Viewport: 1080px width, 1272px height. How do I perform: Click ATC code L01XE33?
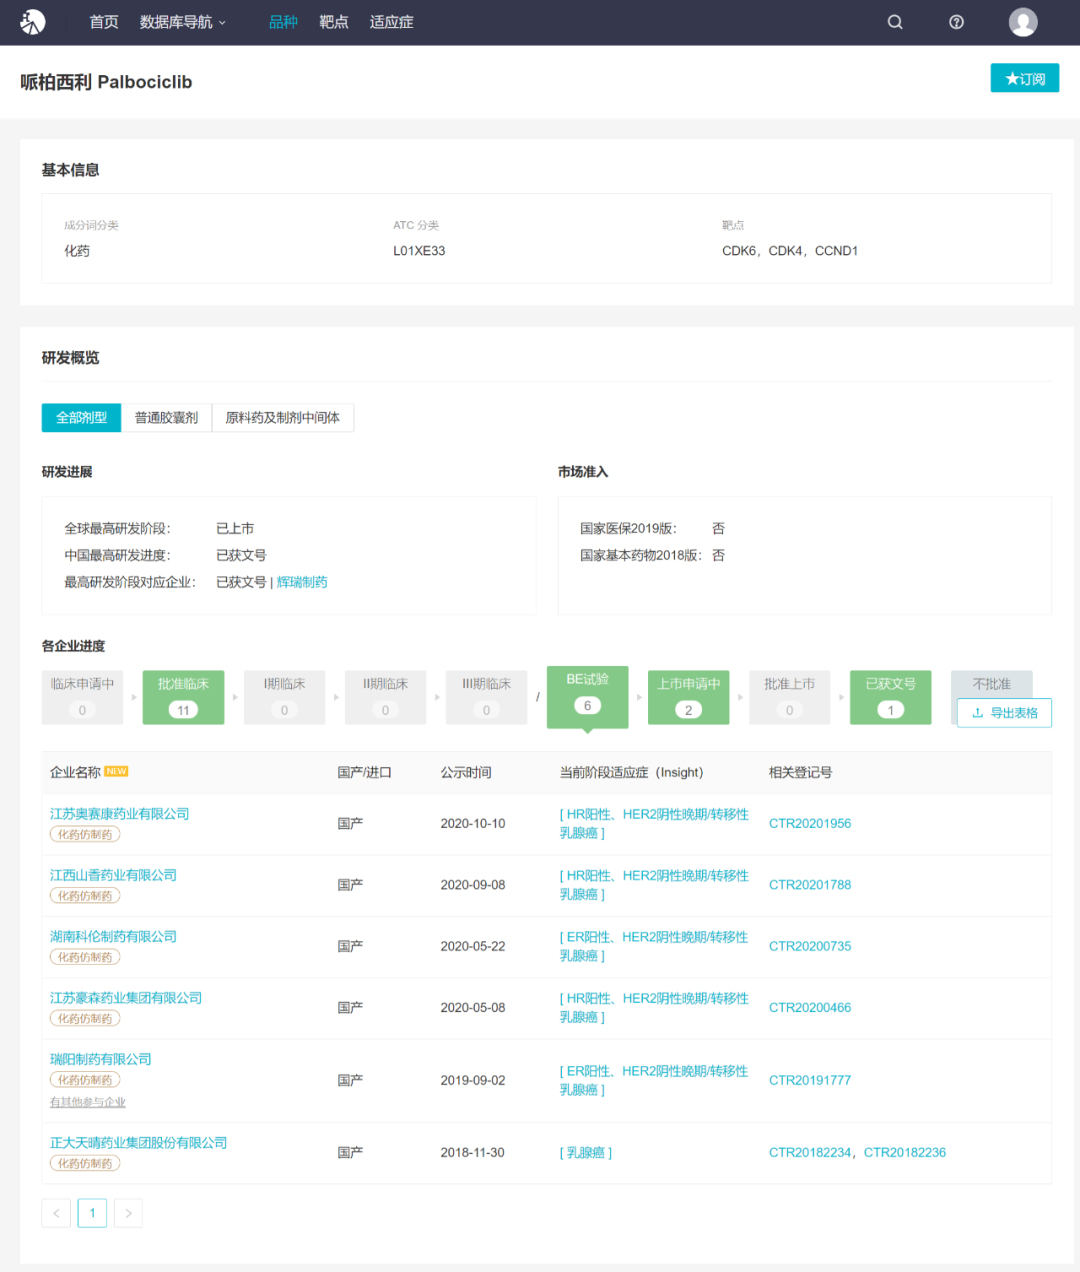(x=419, y=251)
